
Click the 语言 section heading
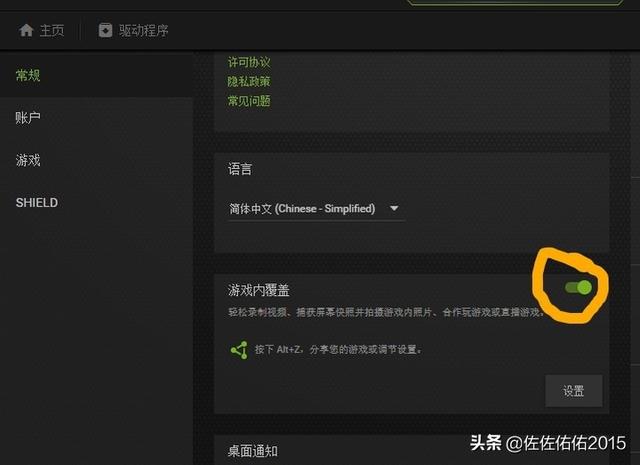[240, 169]
